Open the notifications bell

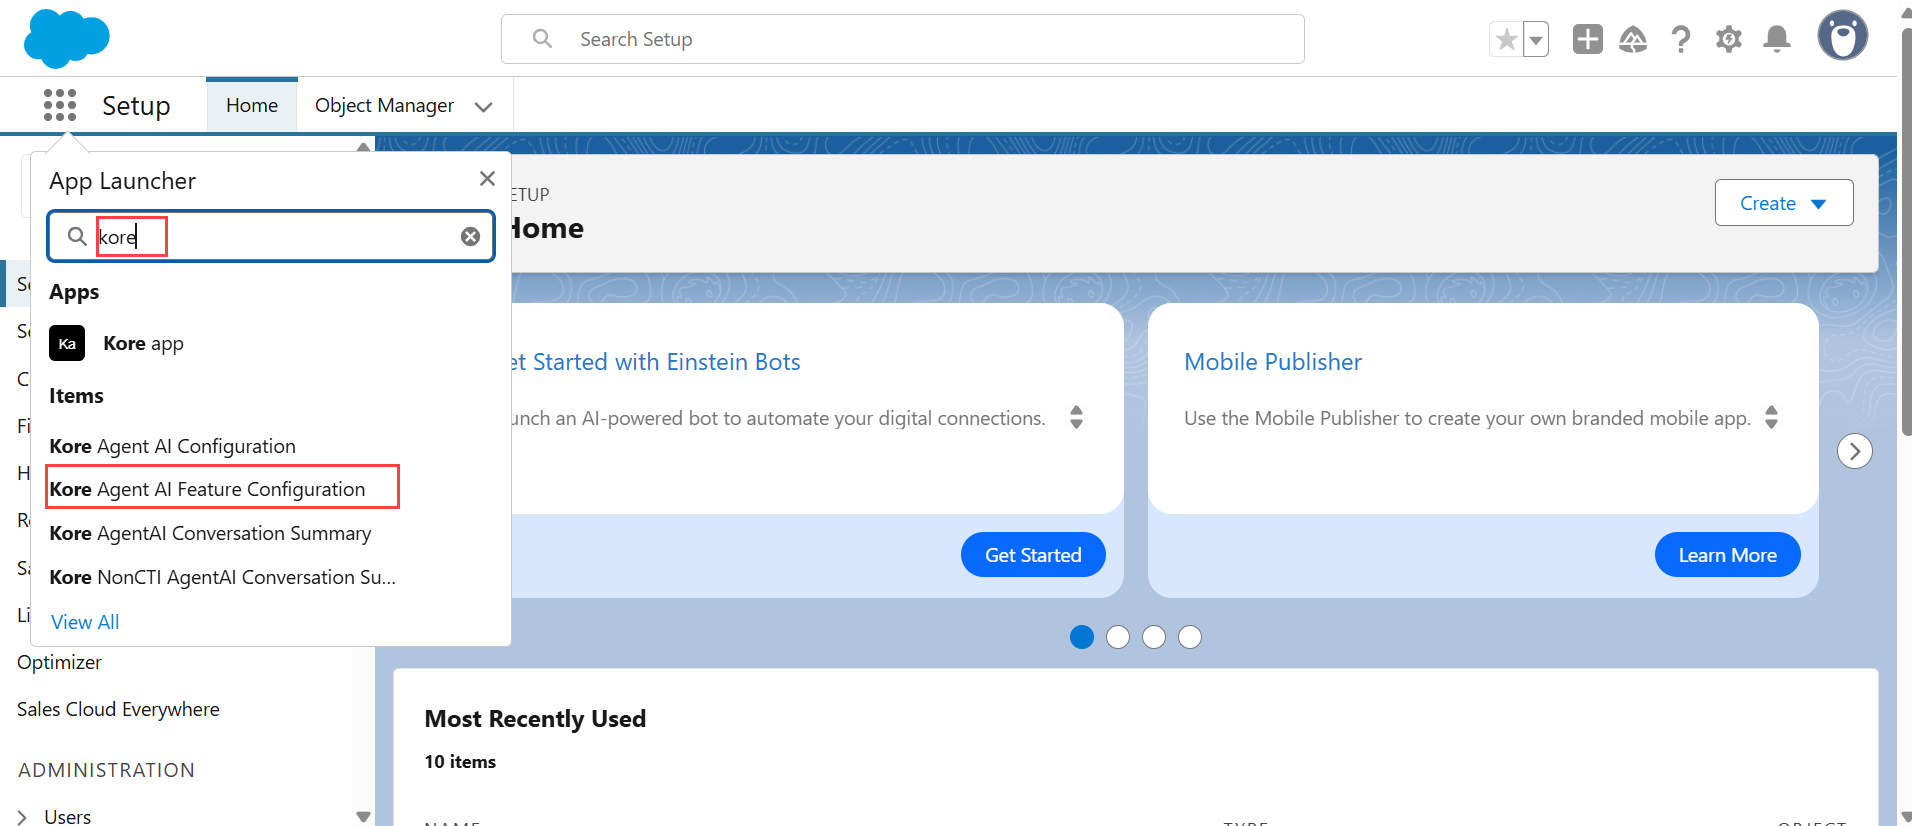(1777, 39)
